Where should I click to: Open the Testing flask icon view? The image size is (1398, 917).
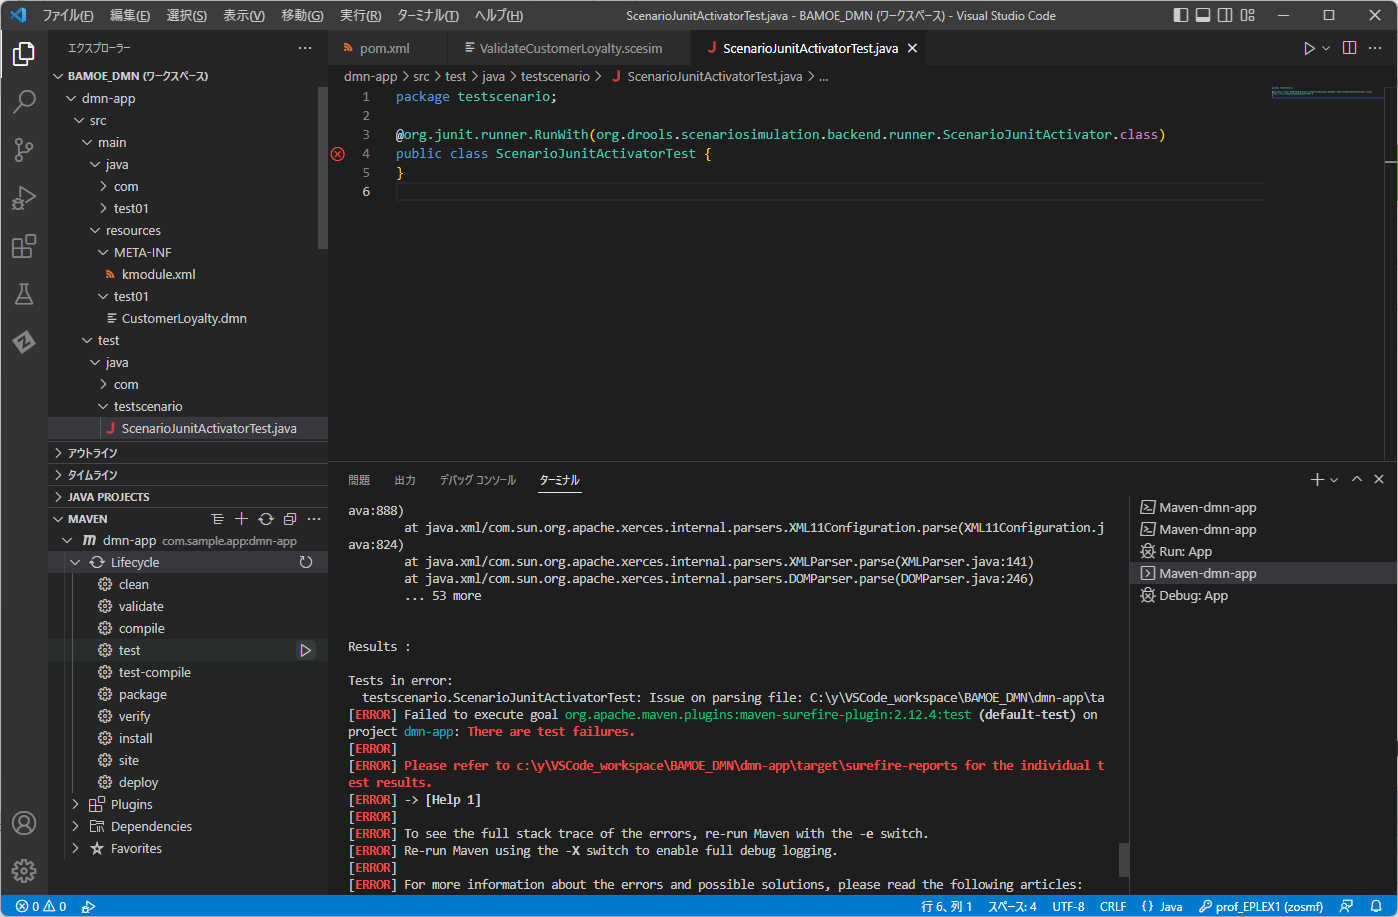[x=24, y=294]
